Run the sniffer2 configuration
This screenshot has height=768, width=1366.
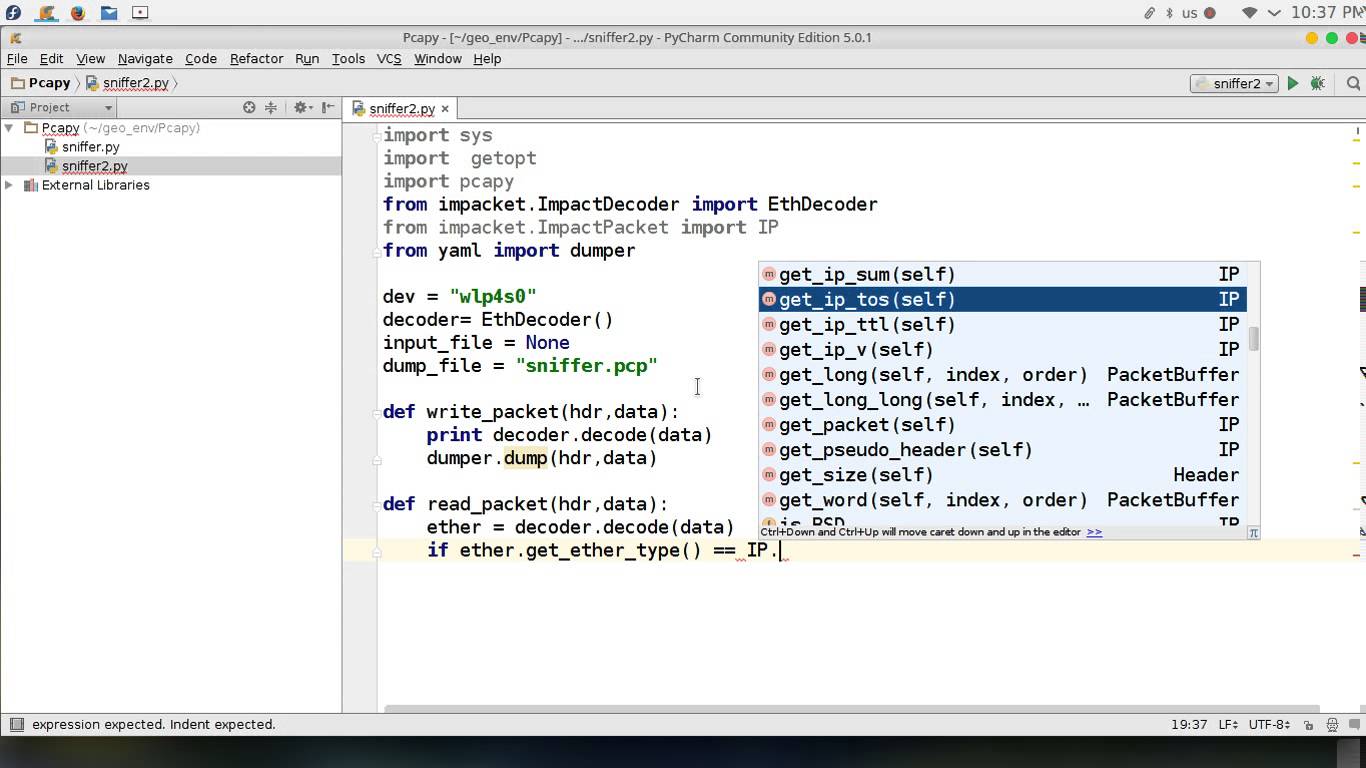tap(1292, 84)
